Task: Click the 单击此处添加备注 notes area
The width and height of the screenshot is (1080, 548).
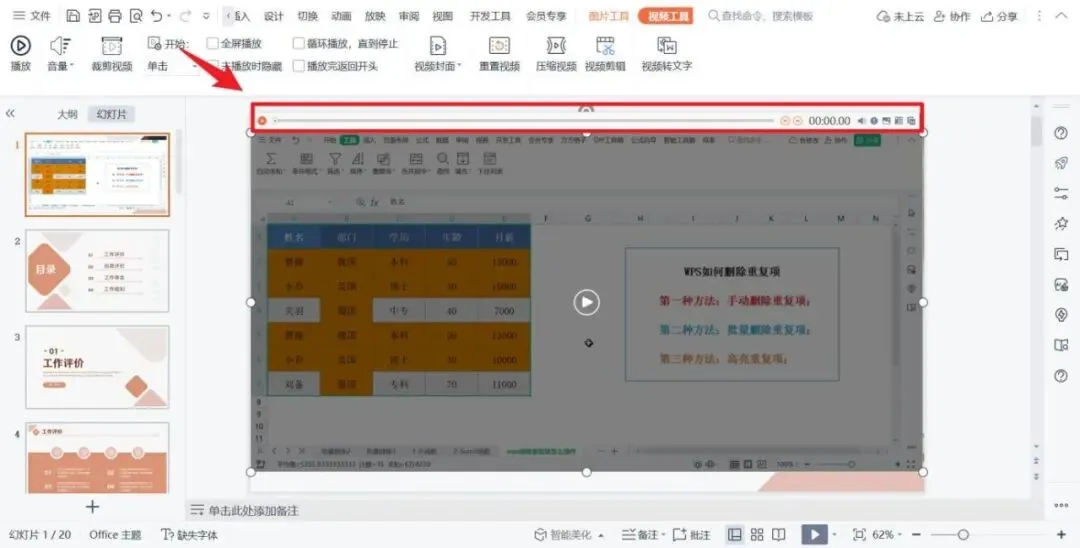Action: tap(253, 511)
